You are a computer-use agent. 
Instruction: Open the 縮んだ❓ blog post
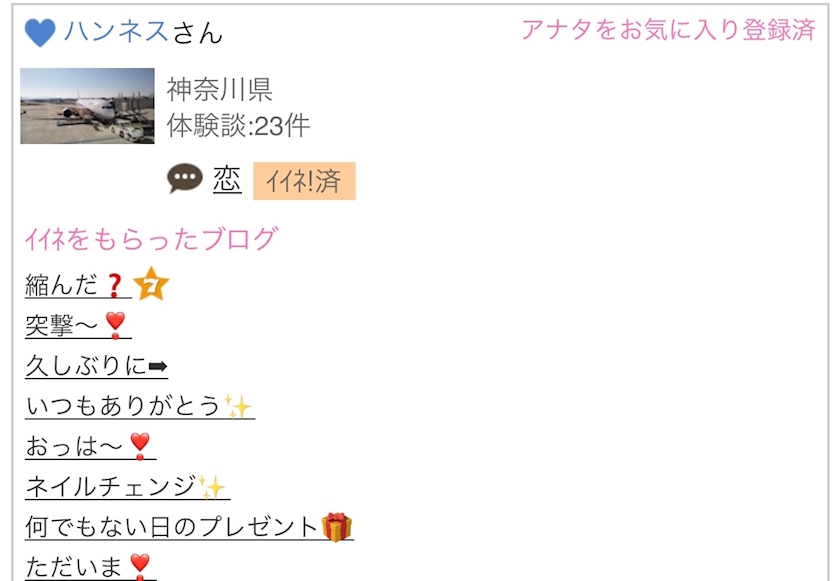[x=78, y=285]
